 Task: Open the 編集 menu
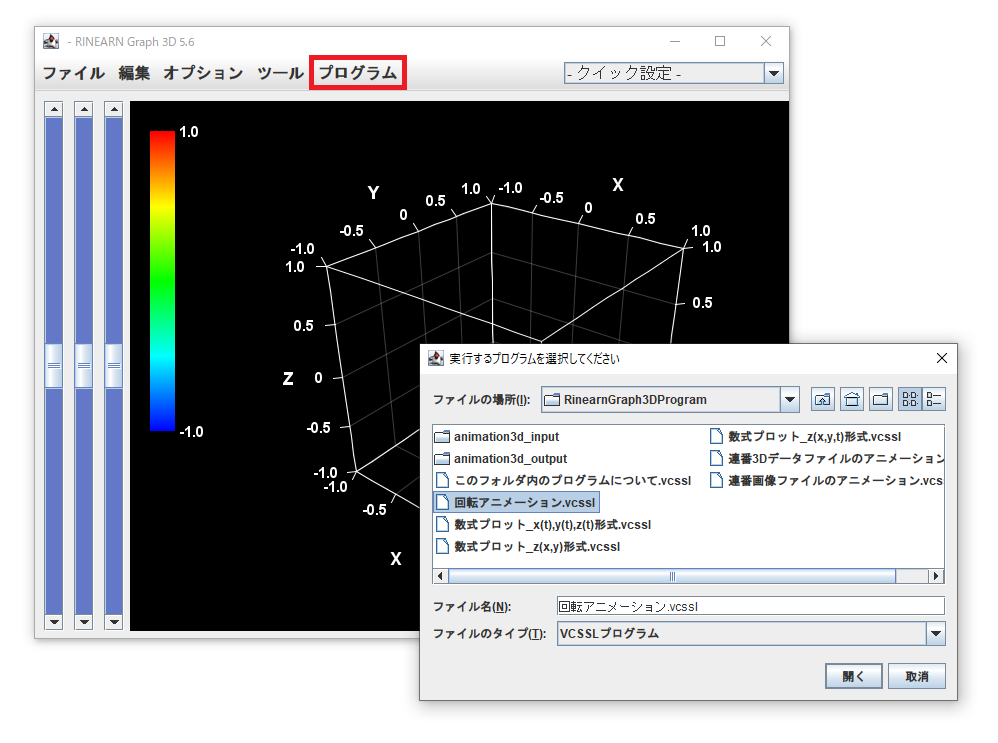(134, 73)
